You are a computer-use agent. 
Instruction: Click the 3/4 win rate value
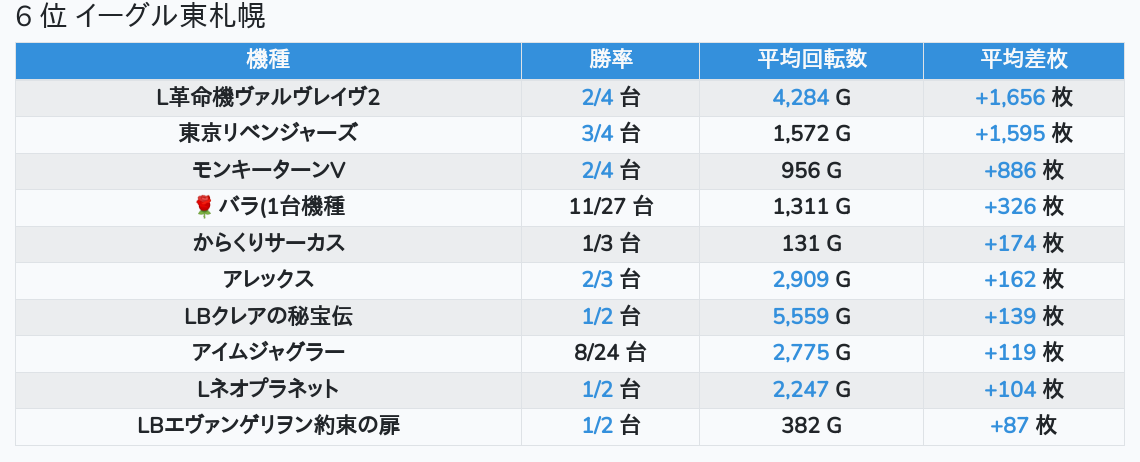(598, 134)
